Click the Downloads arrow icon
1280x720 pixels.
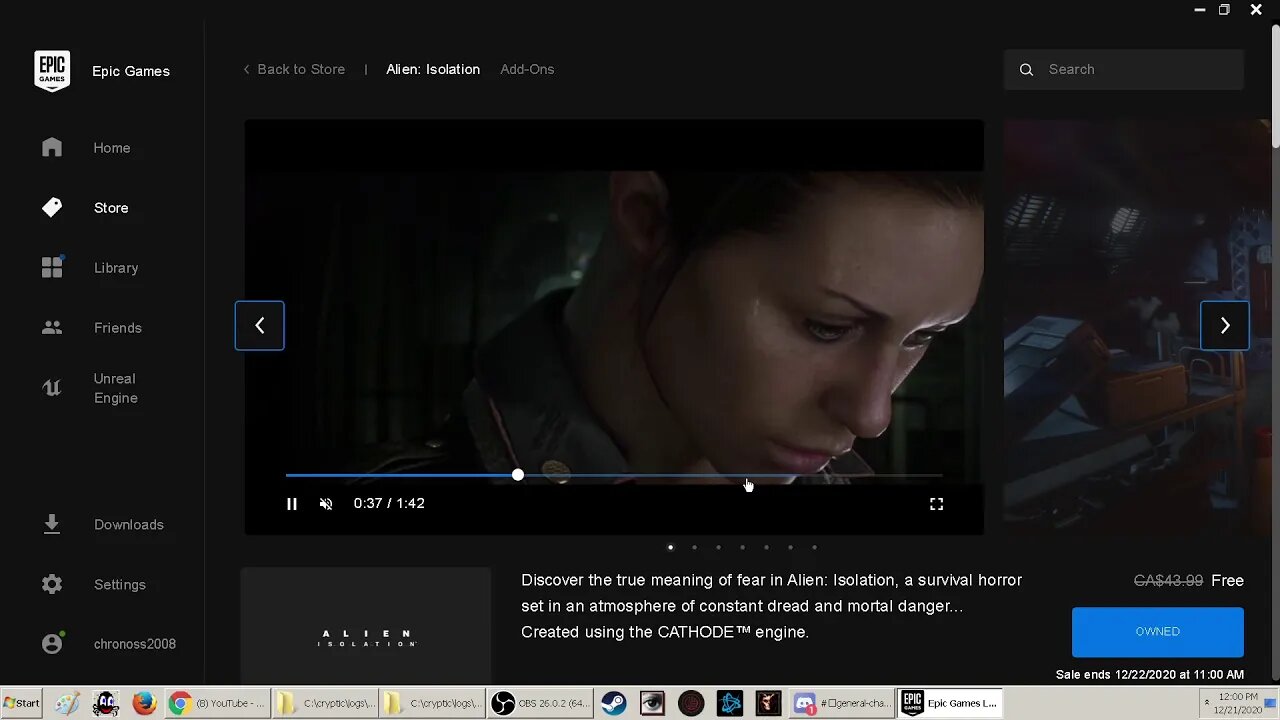point(52,524)
